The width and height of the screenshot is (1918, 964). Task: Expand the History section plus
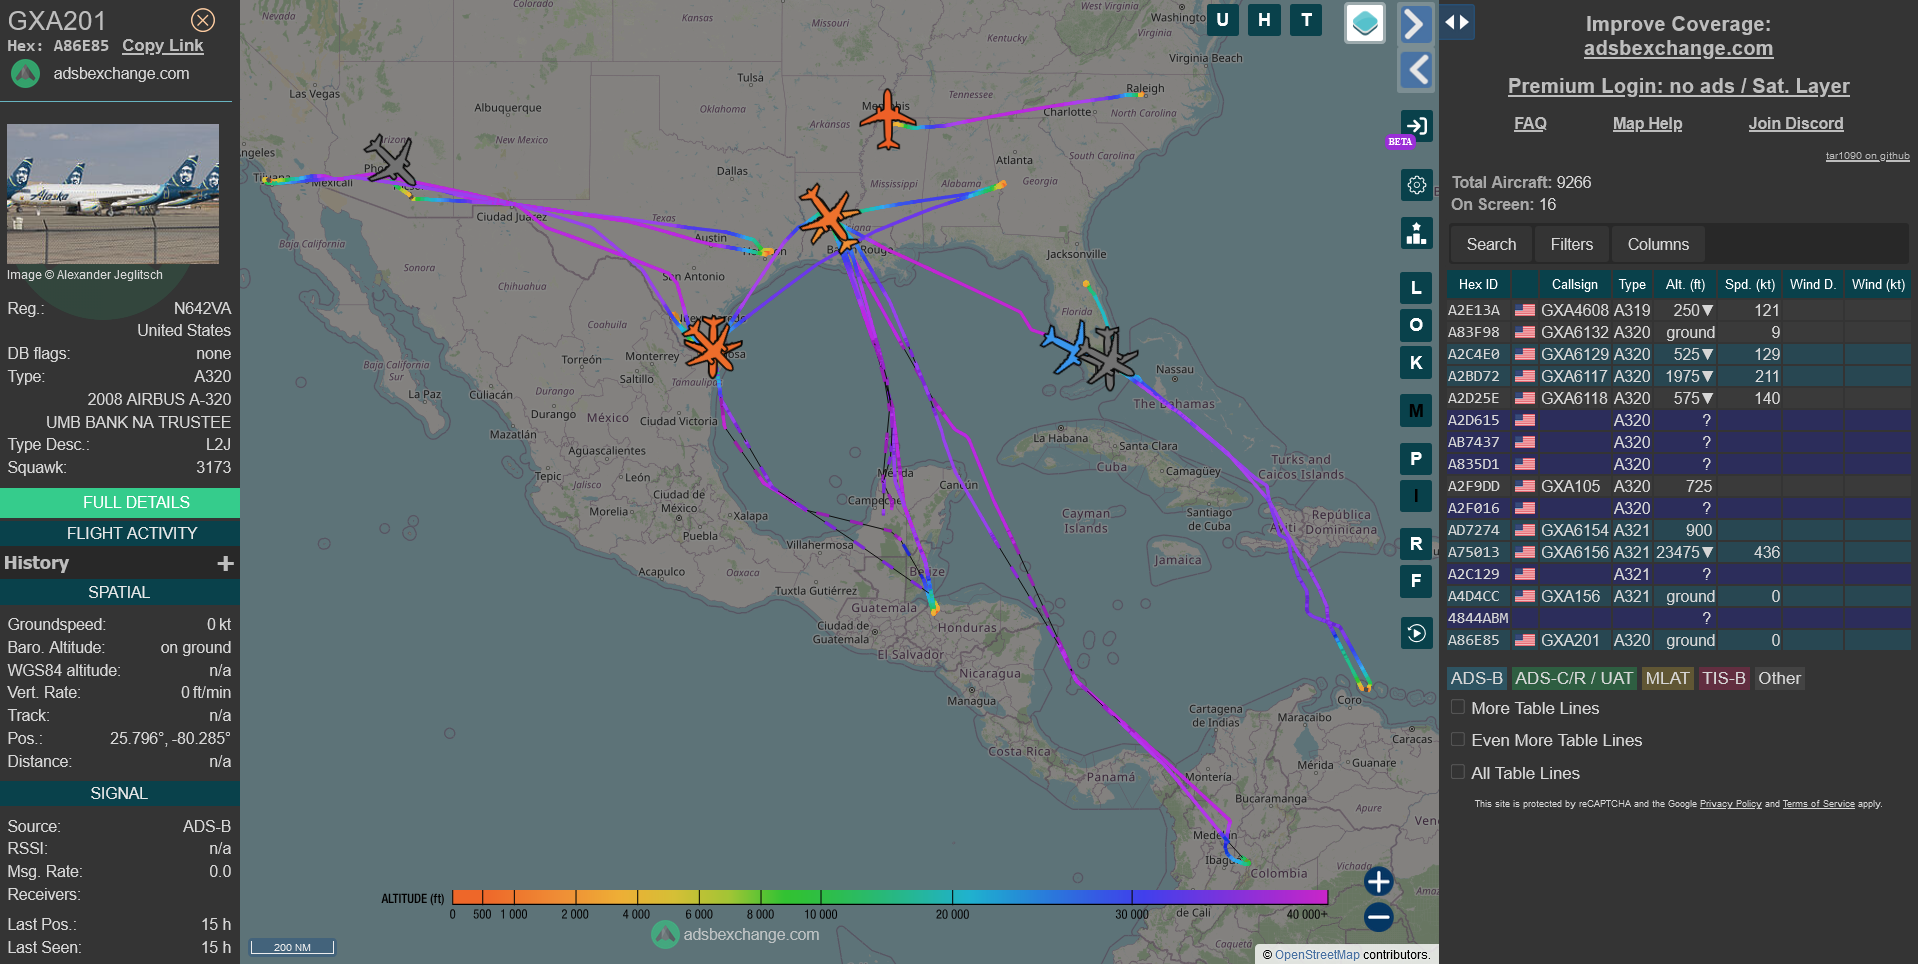click(225, 564)
